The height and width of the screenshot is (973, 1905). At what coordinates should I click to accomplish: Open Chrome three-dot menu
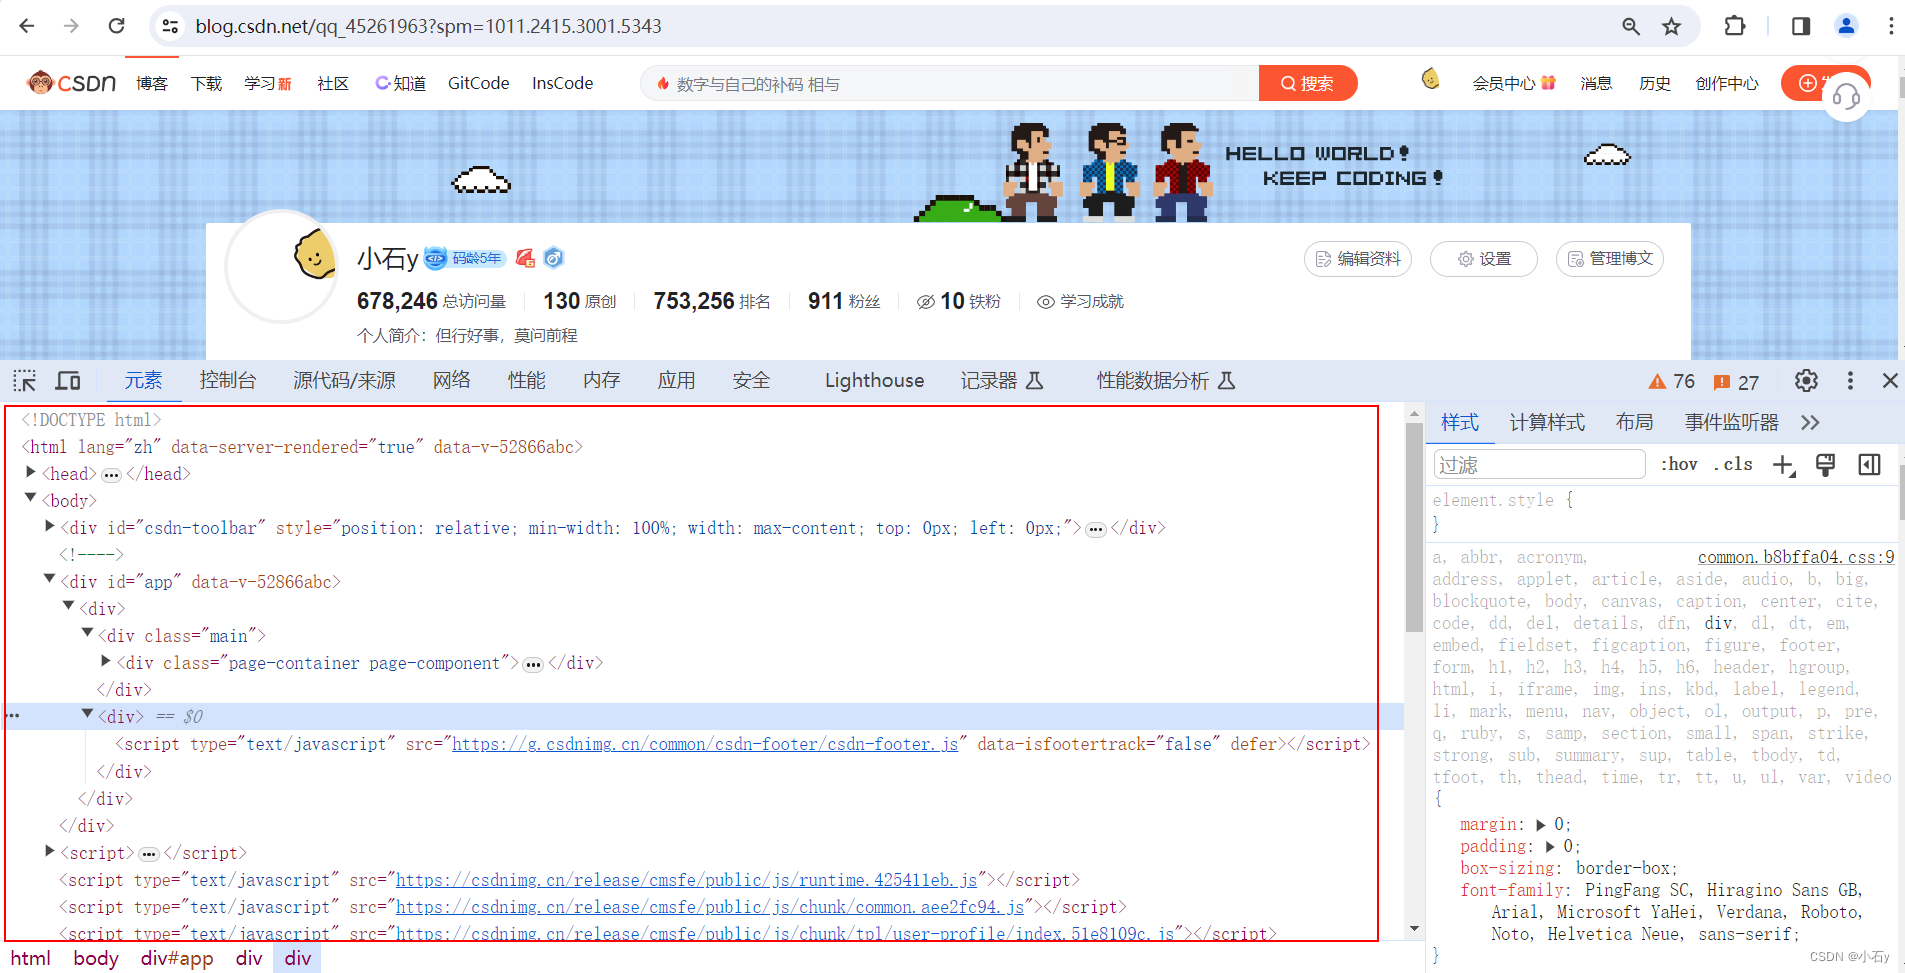click(1890, 26)
